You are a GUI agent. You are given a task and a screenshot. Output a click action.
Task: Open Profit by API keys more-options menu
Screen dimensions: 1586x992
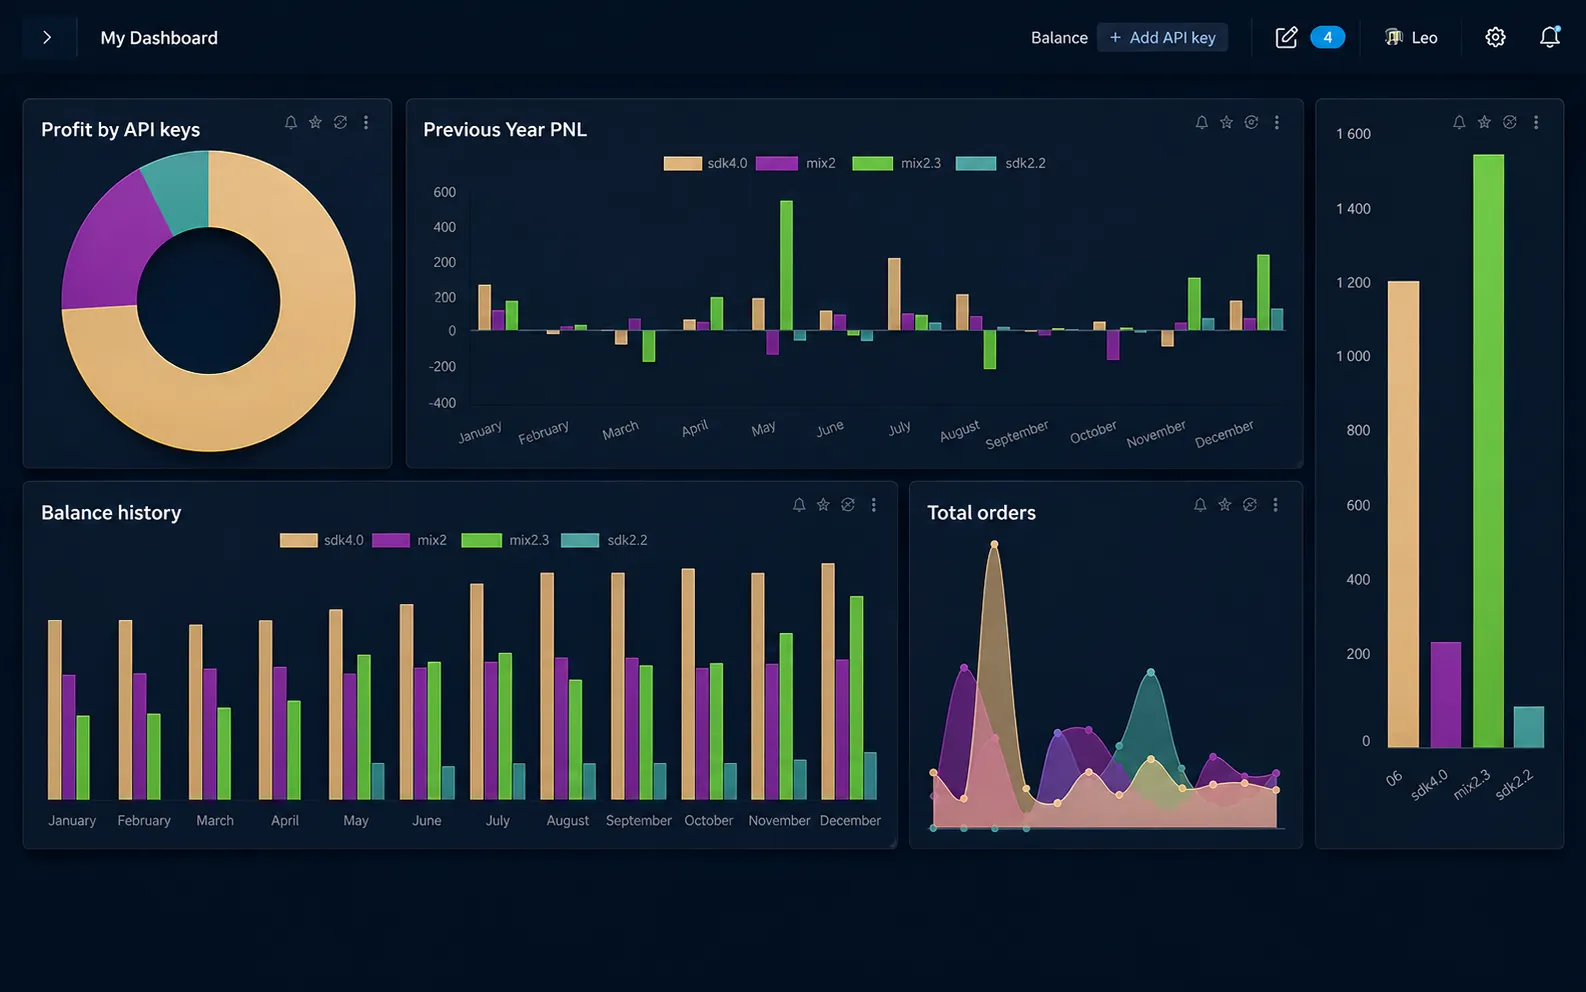366,122
